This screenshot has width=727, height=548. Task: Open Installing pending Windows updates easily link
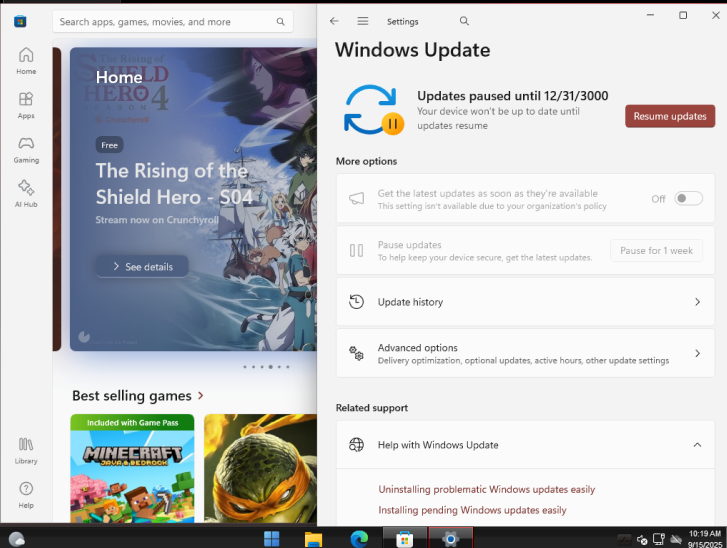coord(472,510)
